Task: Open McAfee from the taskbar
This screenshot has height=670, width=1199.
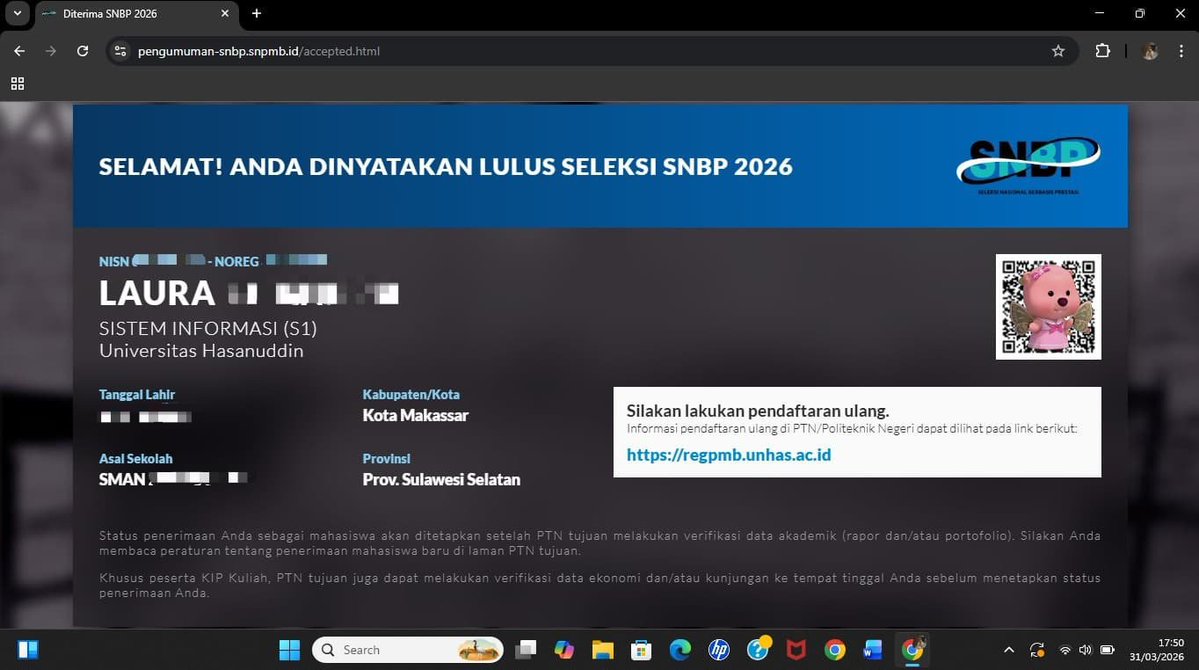Action: tap(796, 650)
